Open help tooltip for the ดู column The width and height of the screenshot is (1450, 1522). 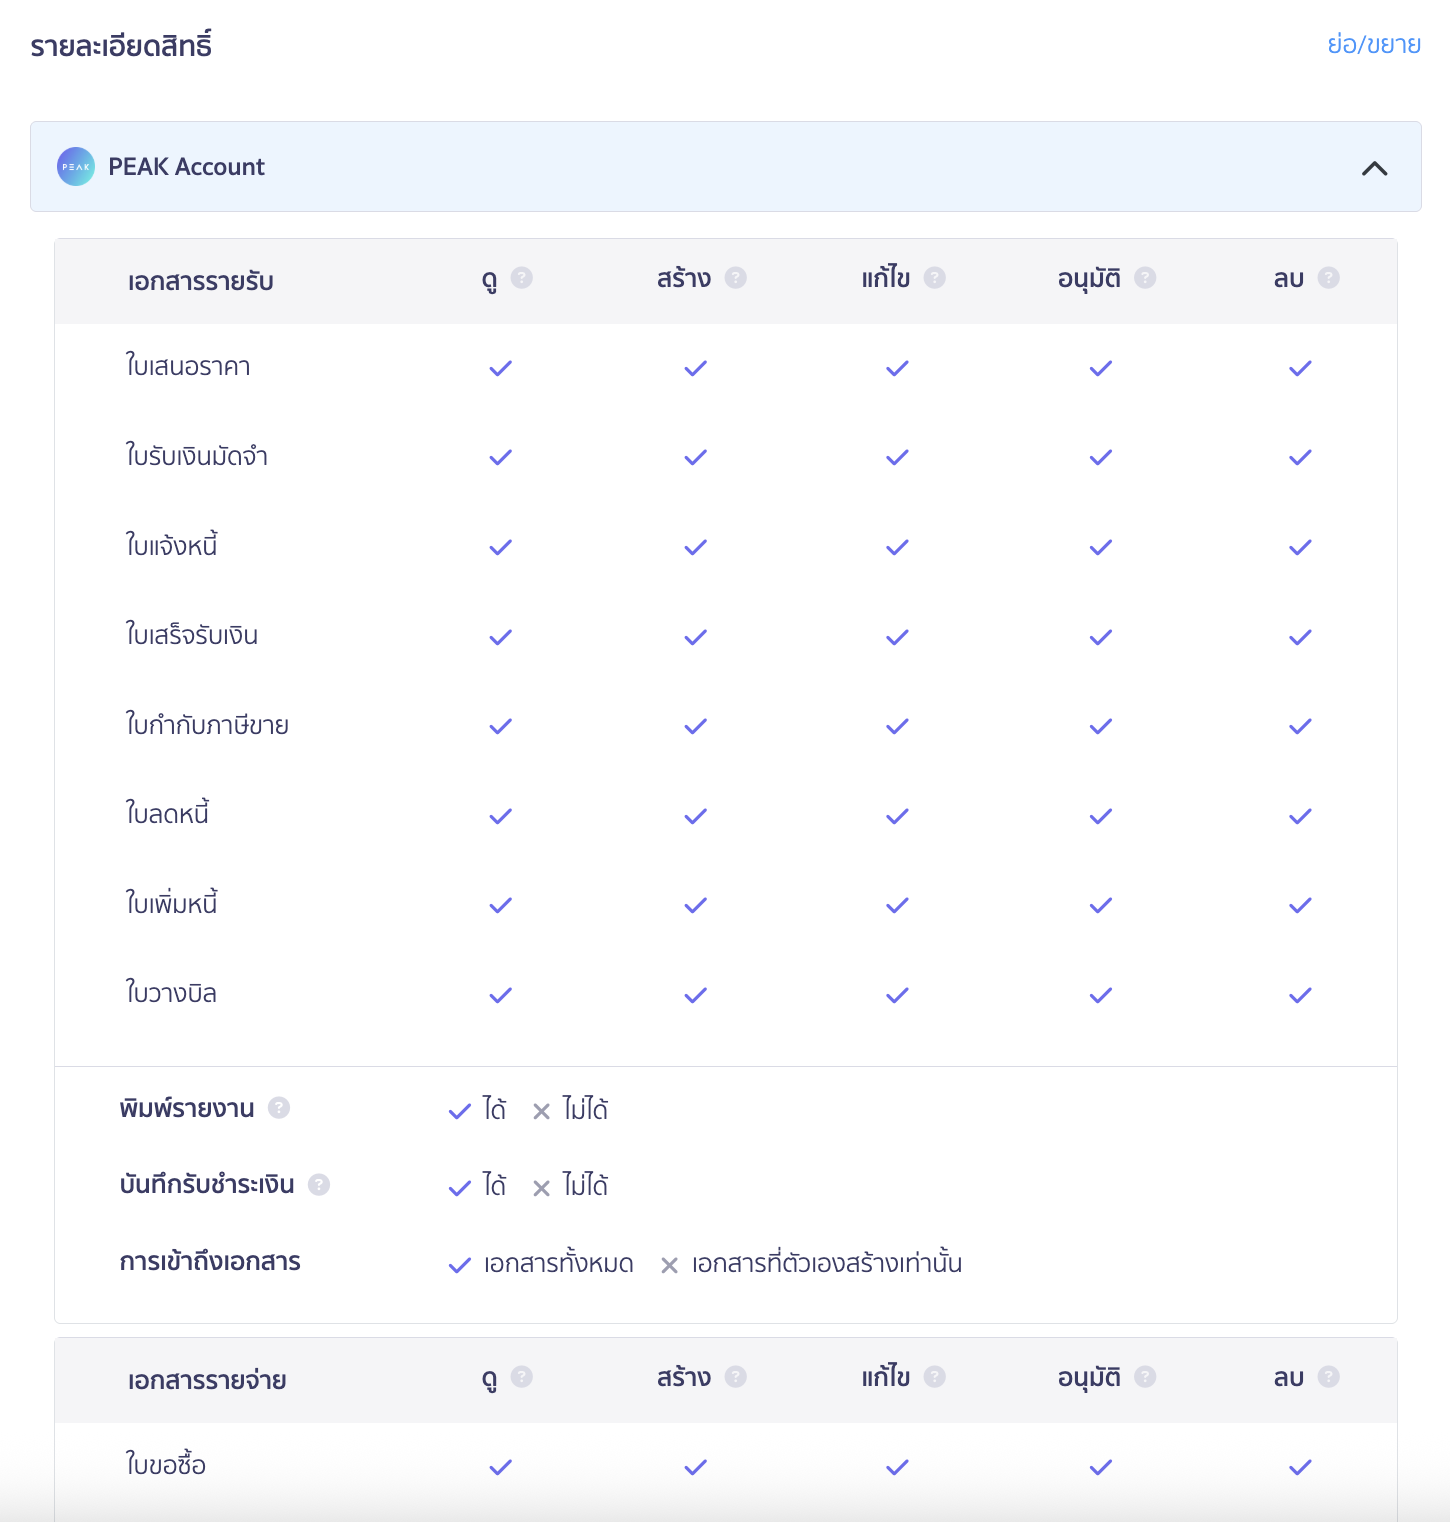click(x=523, y=278)
